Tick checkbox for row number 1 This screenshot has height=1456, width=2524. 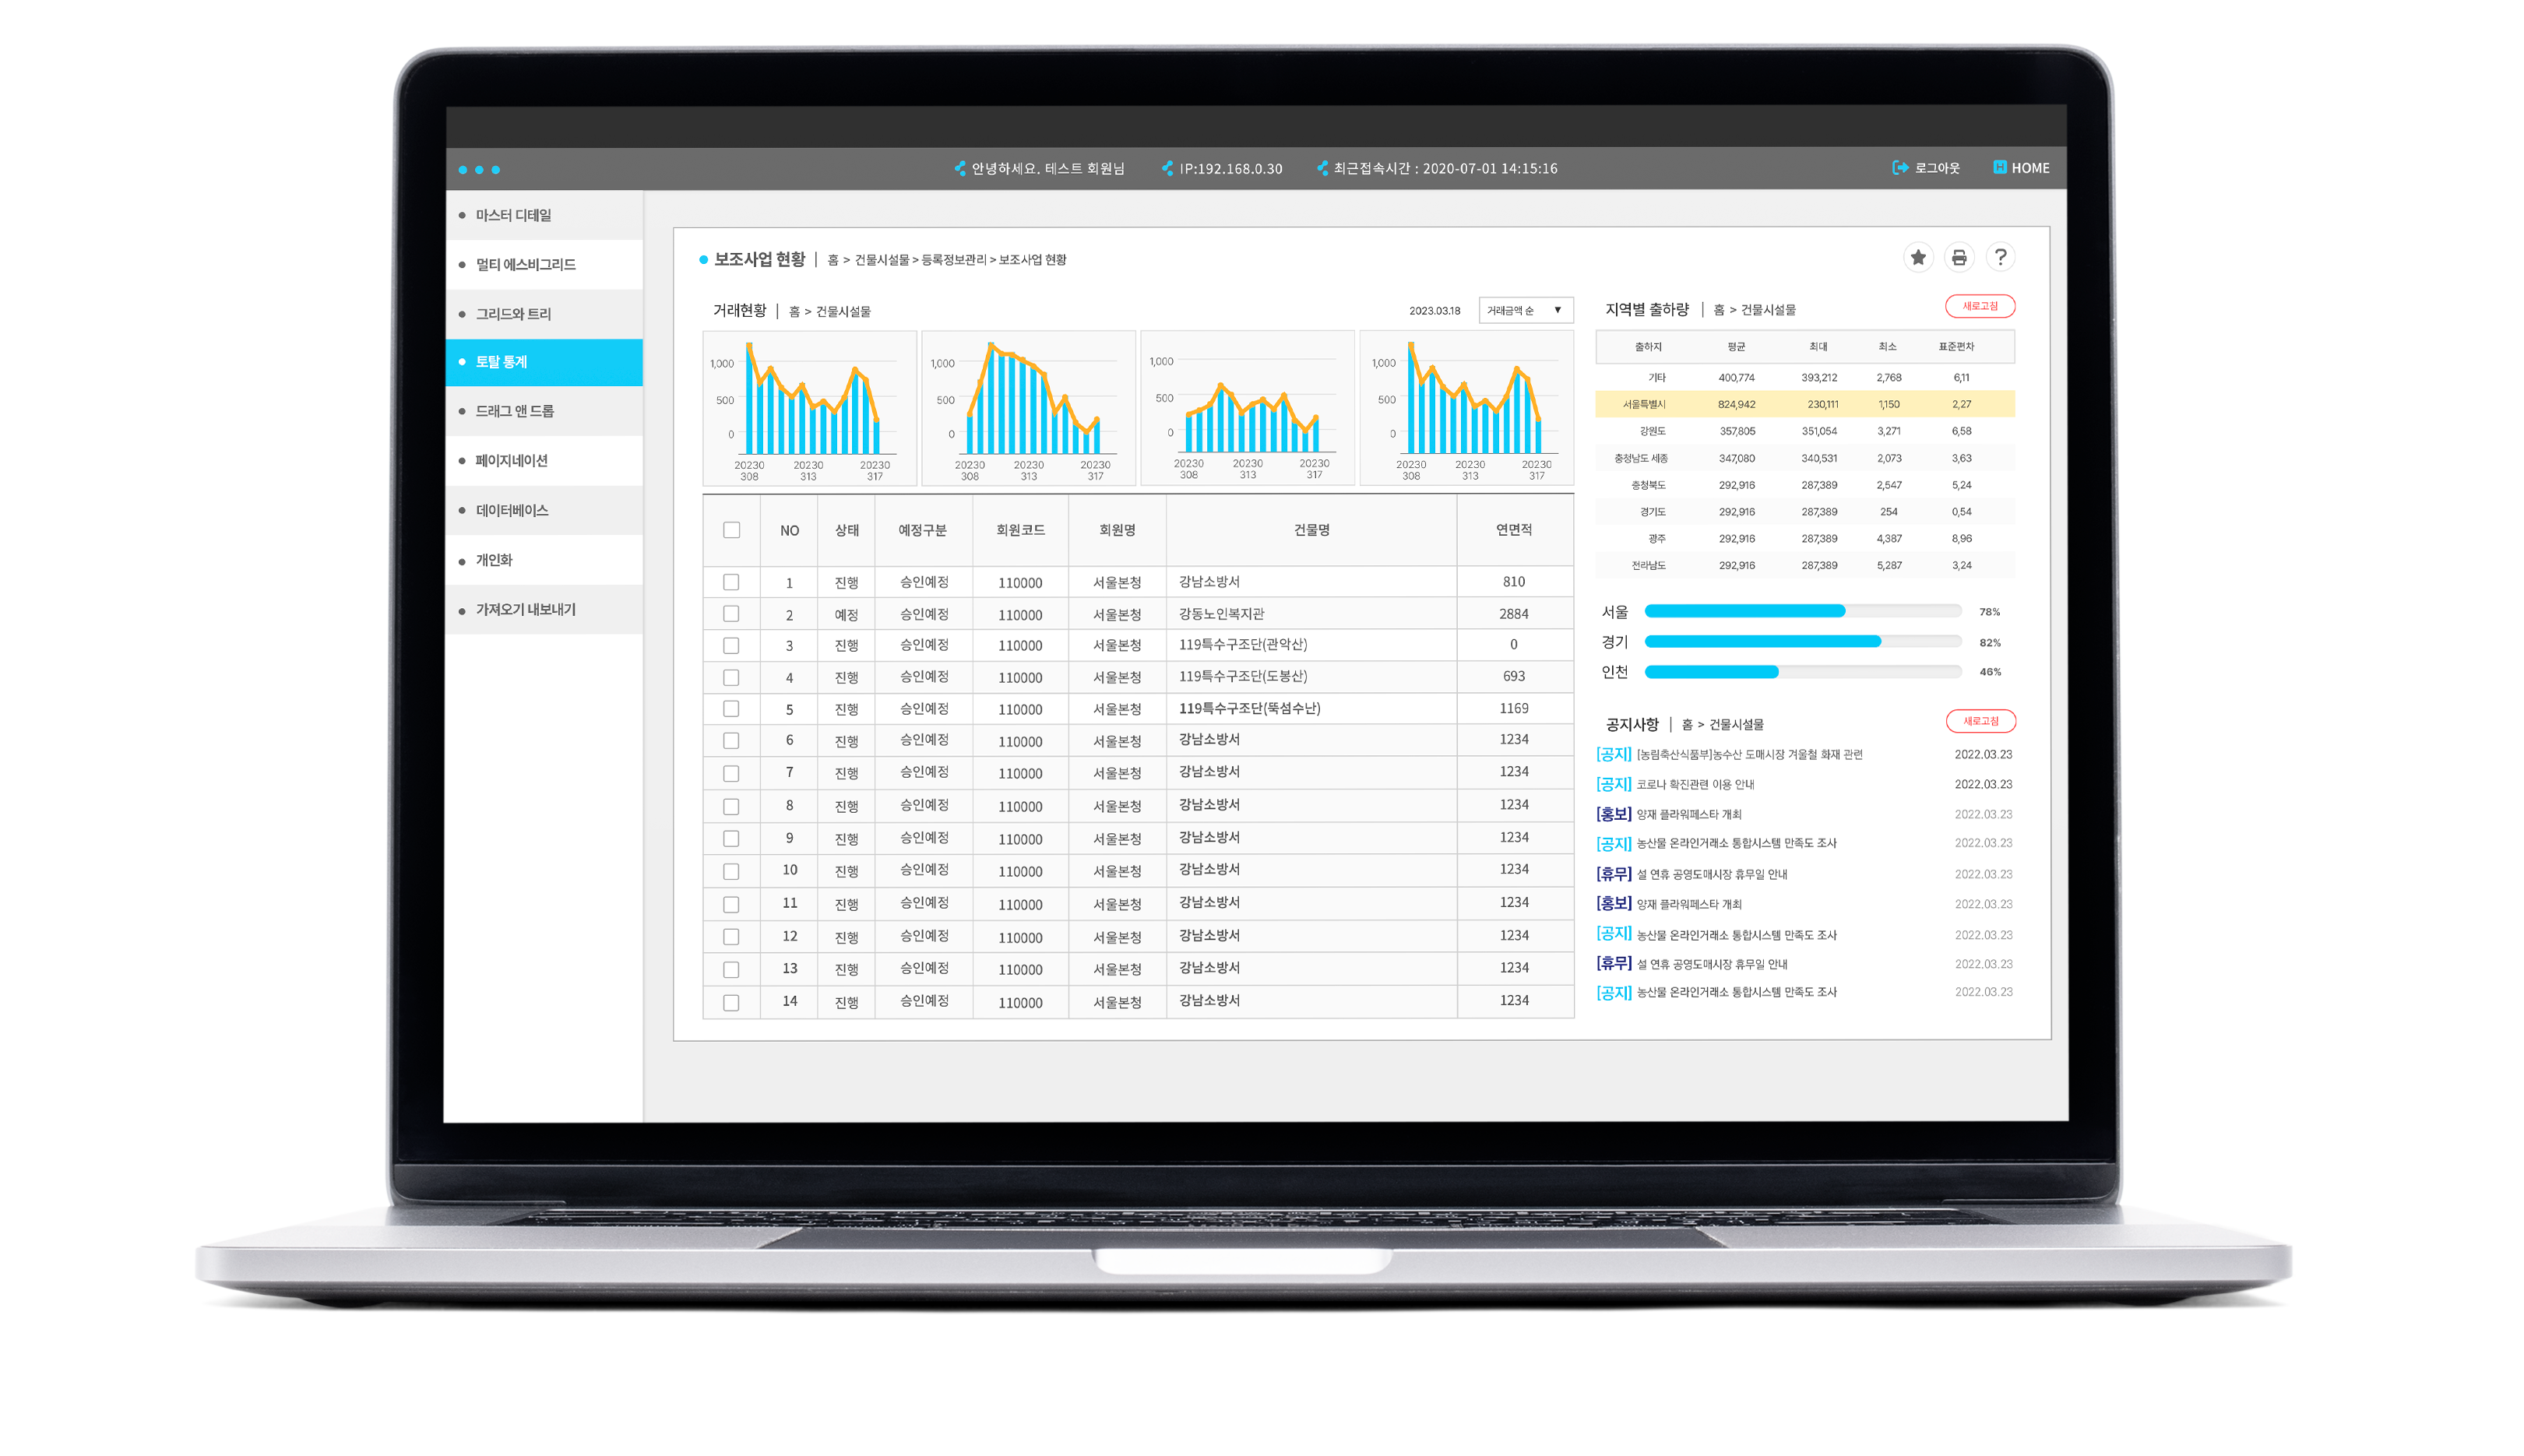732,582
